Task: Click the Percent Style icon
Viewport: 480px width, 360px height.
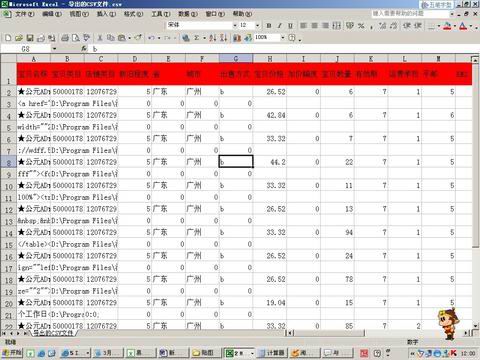Action: tap(361, 26)
